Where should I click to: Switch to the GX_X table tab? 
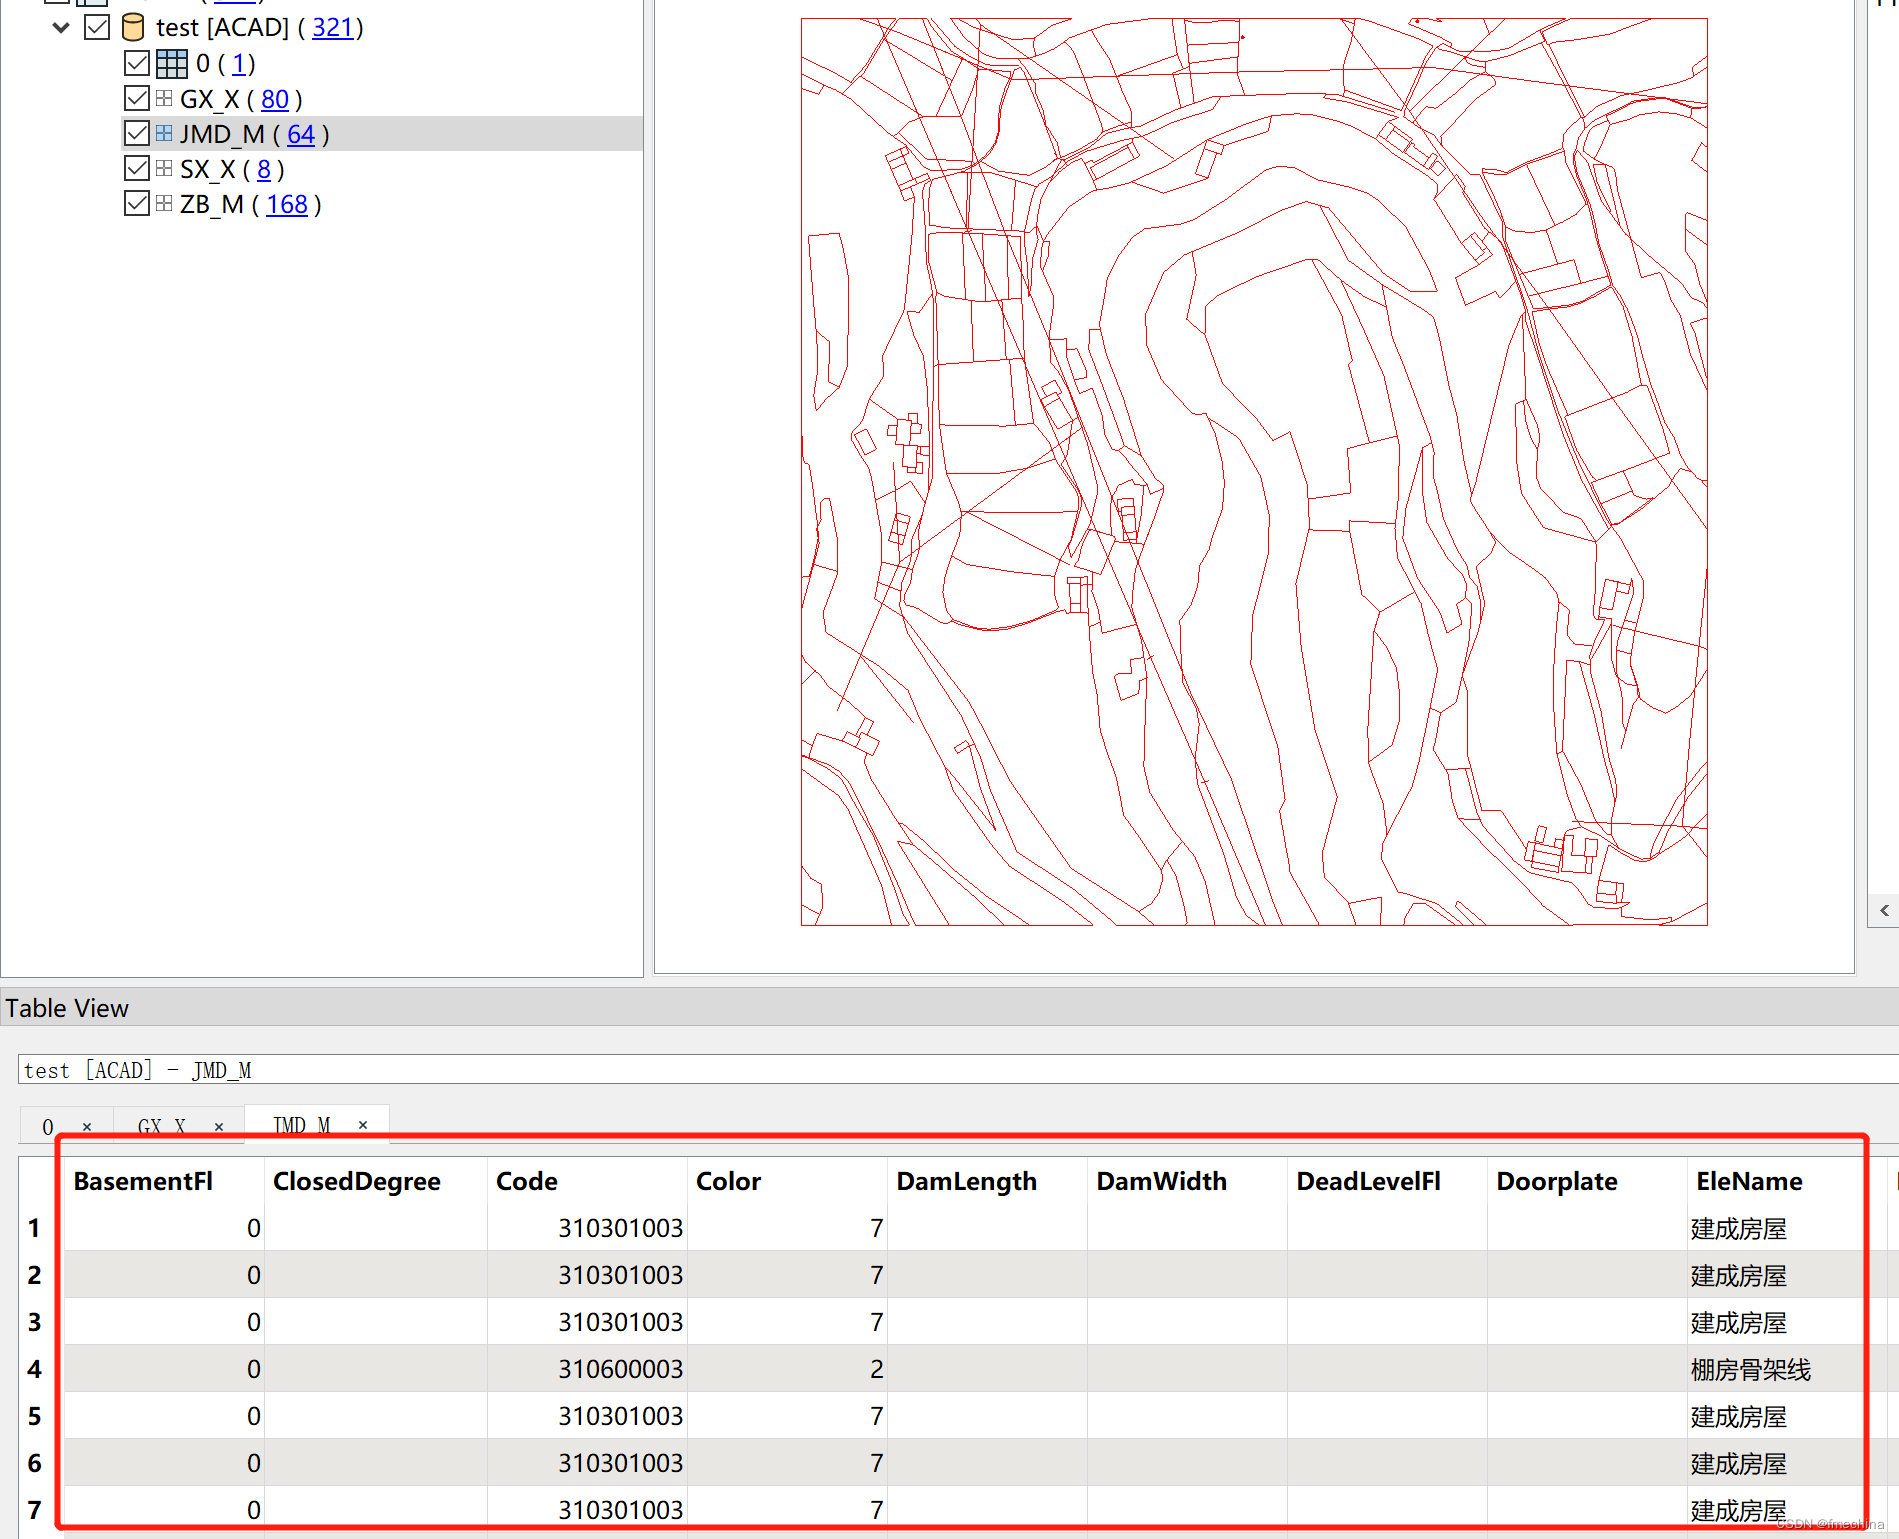point(160,1126)
